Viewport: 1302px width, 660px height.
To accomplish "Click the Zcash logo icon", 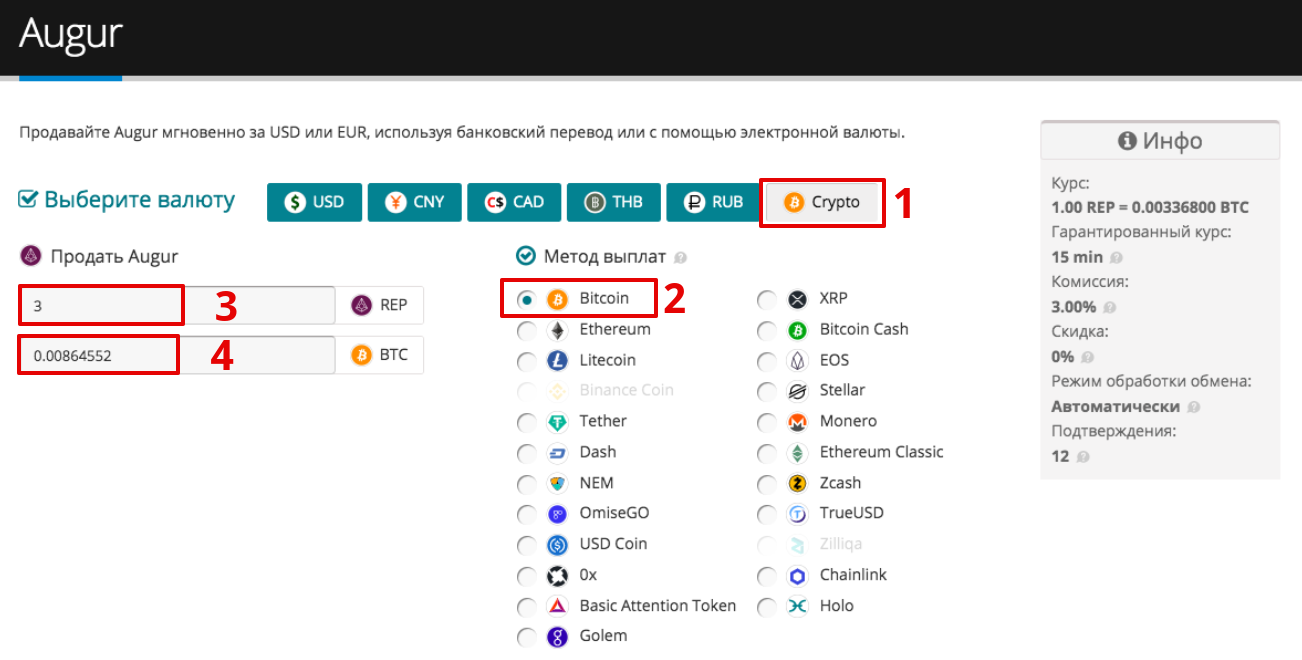I will [x=797, y=484].
